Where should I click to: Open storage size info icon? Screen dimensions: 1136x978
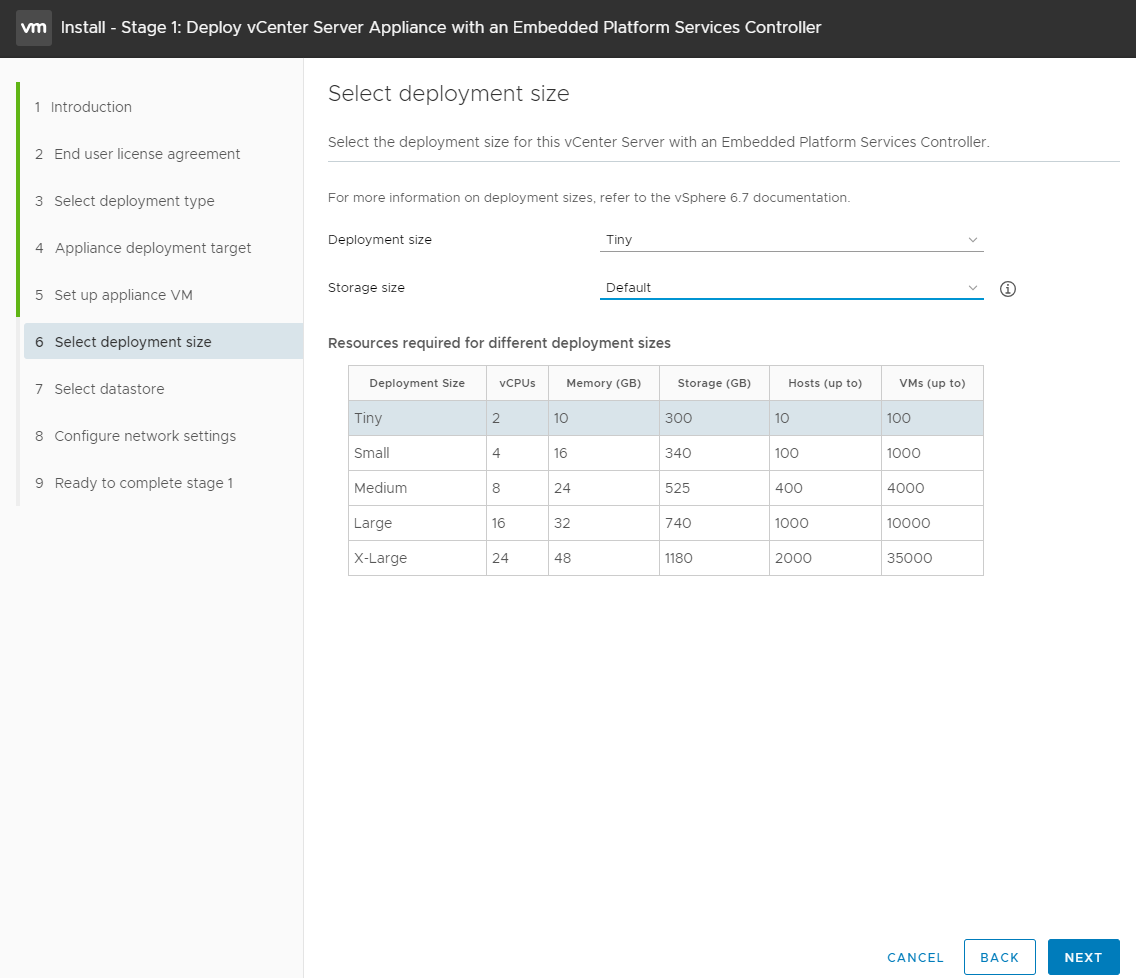[x=1008, y=289]
